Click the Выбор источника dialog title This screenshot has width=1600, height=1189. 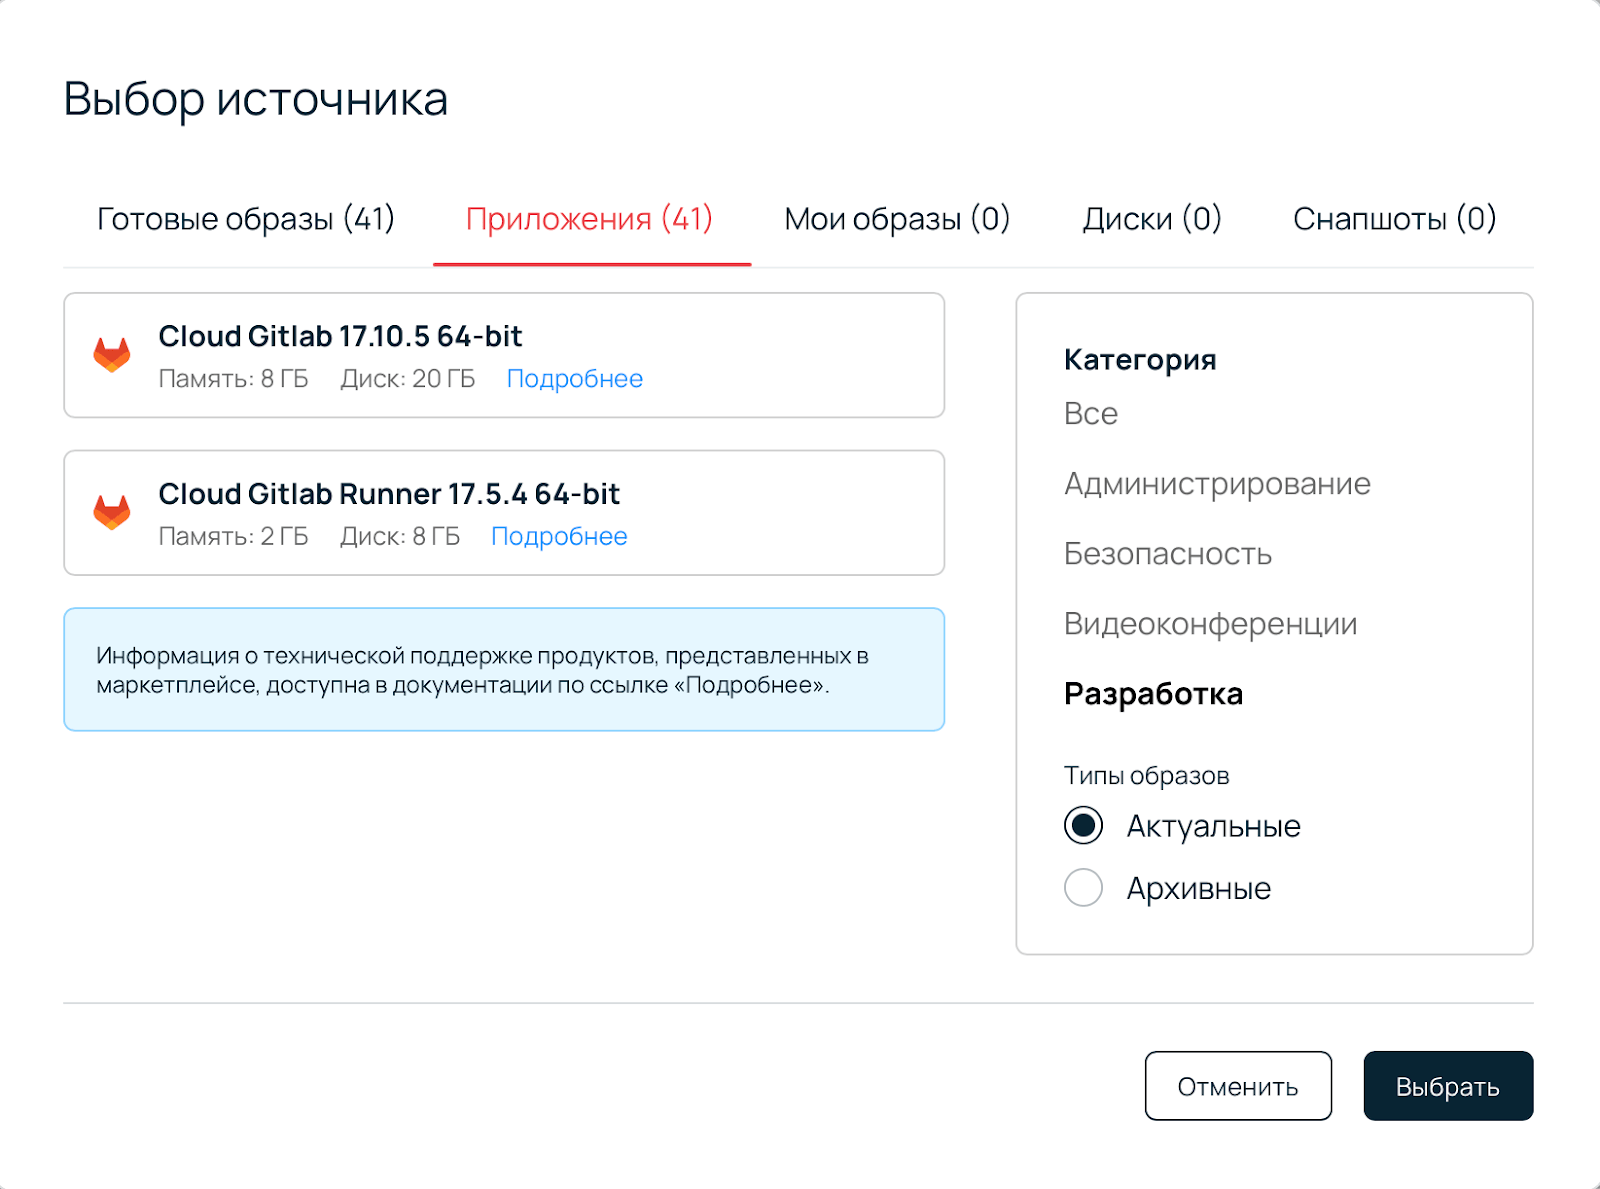[x=256, y=99]
